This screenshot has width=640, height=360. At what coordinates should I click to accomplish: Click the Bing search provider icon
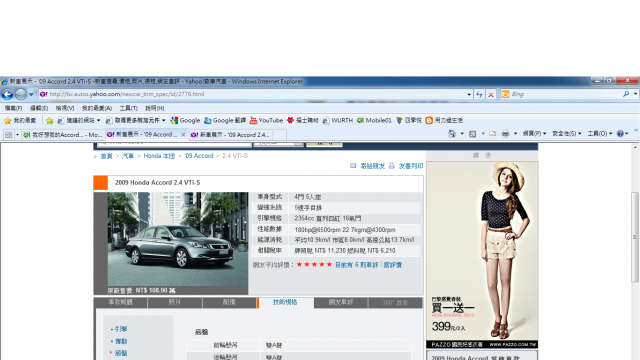point(505,94)
